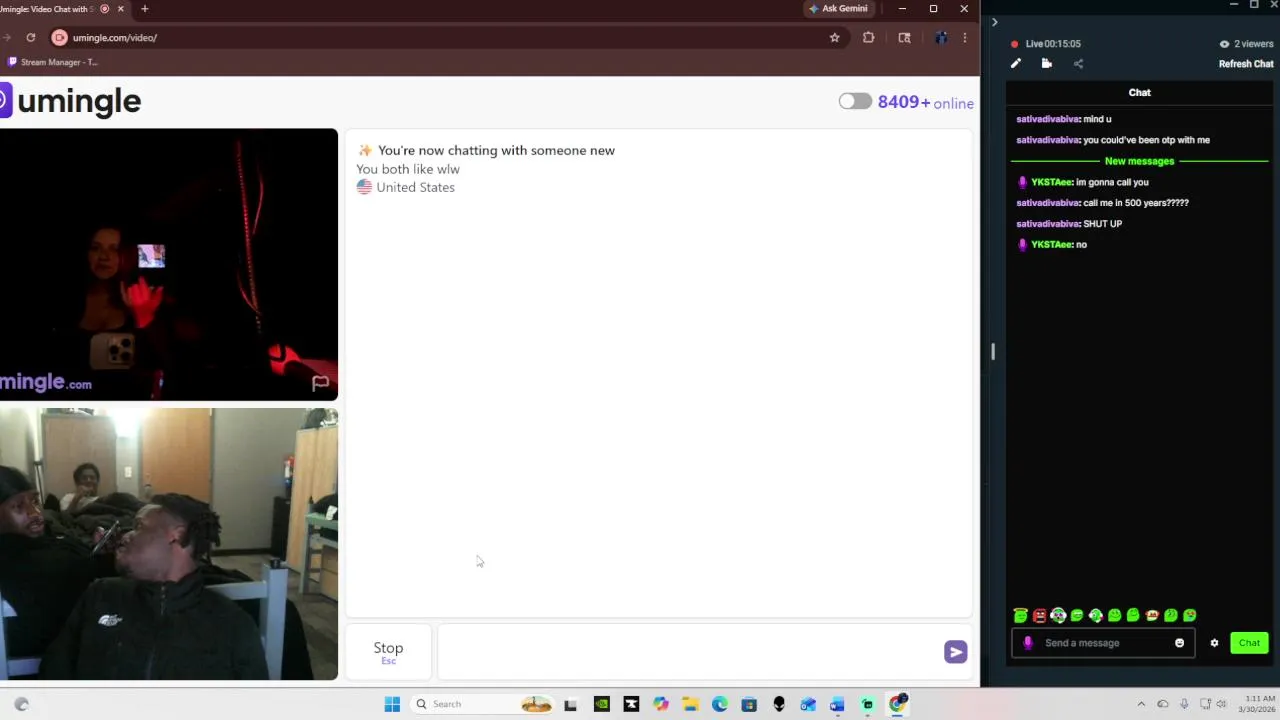Bookmark this page with the star icon
This screenshot has height=720, width=1280.
pos(834,38)
